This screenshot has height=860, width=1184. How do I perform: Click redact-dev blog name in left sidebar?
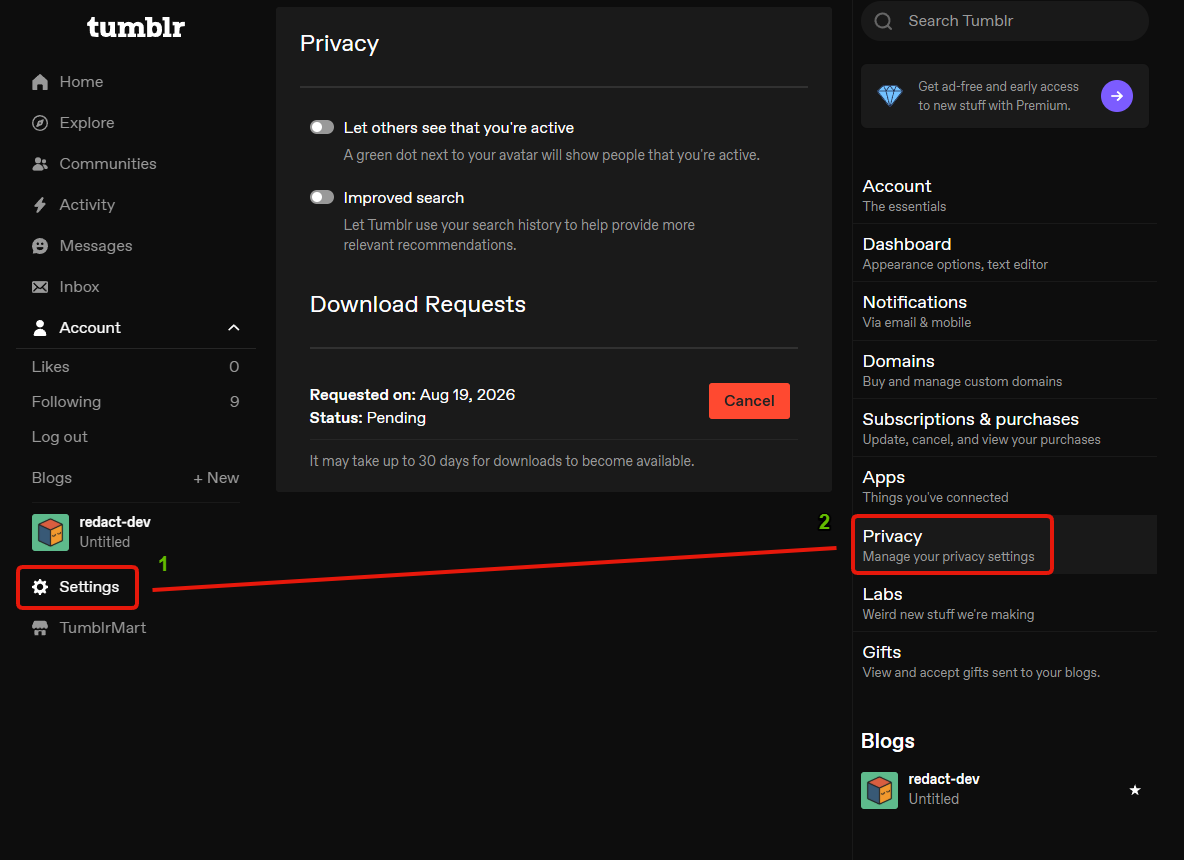tap(115, 522)
